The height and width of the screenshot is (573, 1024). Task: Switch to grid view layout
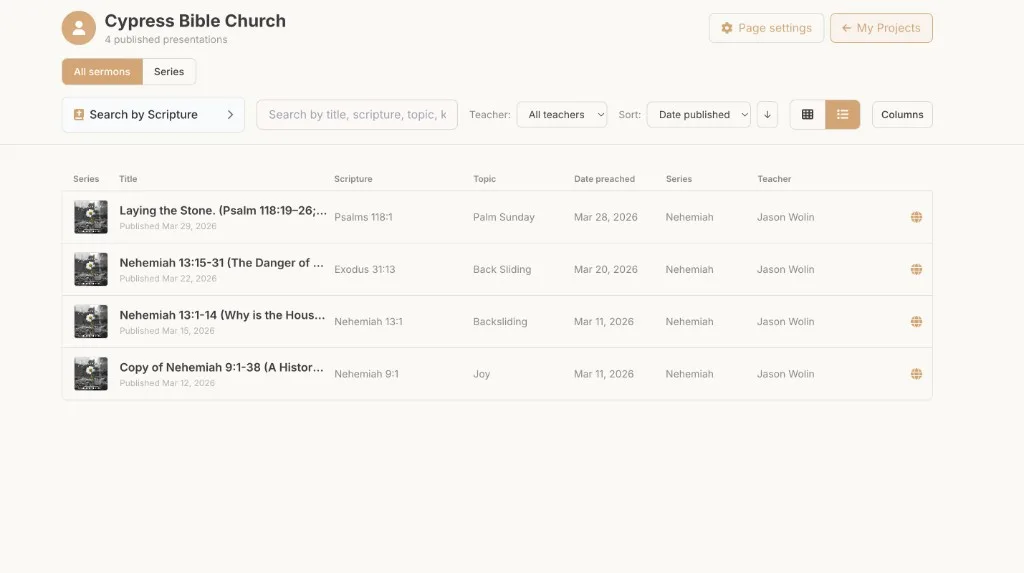[x=807, y=114]
